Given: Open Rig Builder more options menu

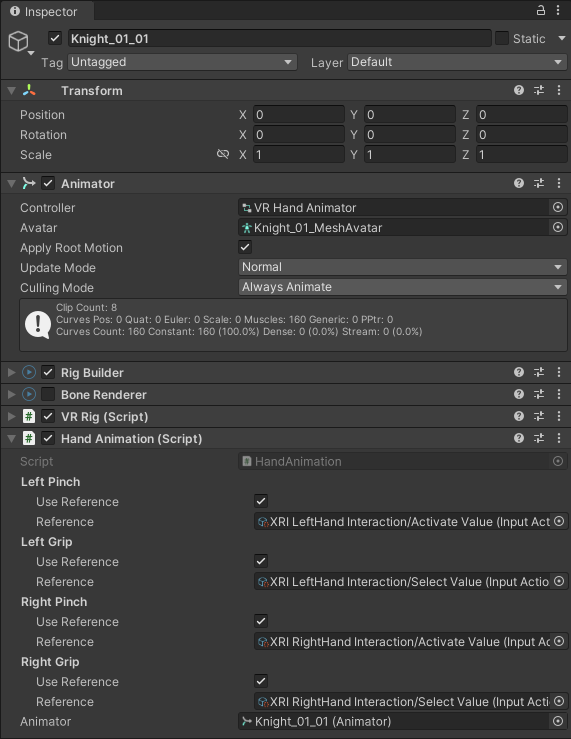Looking at the screenshot, I should [559, 372].
